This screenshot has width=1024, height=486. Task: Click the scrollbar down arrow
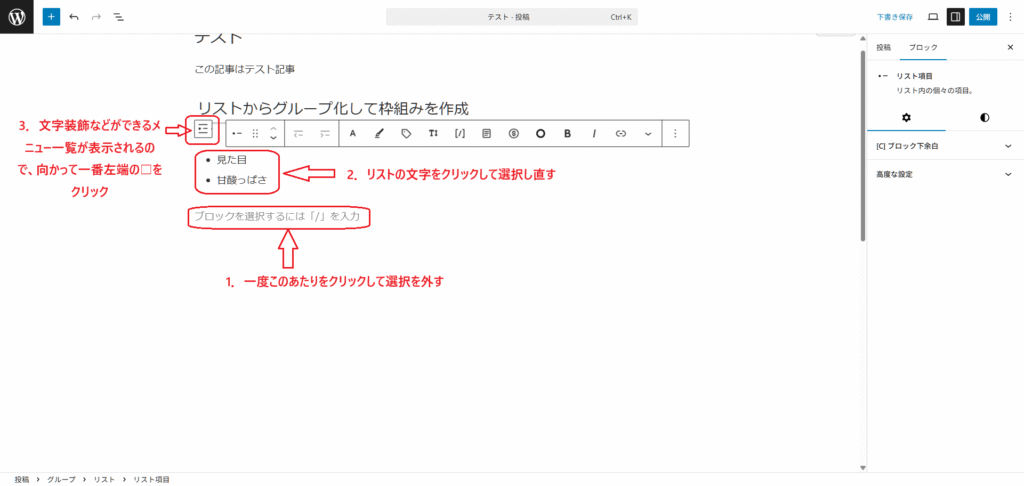pyautogui.click(x=863, y=468)
